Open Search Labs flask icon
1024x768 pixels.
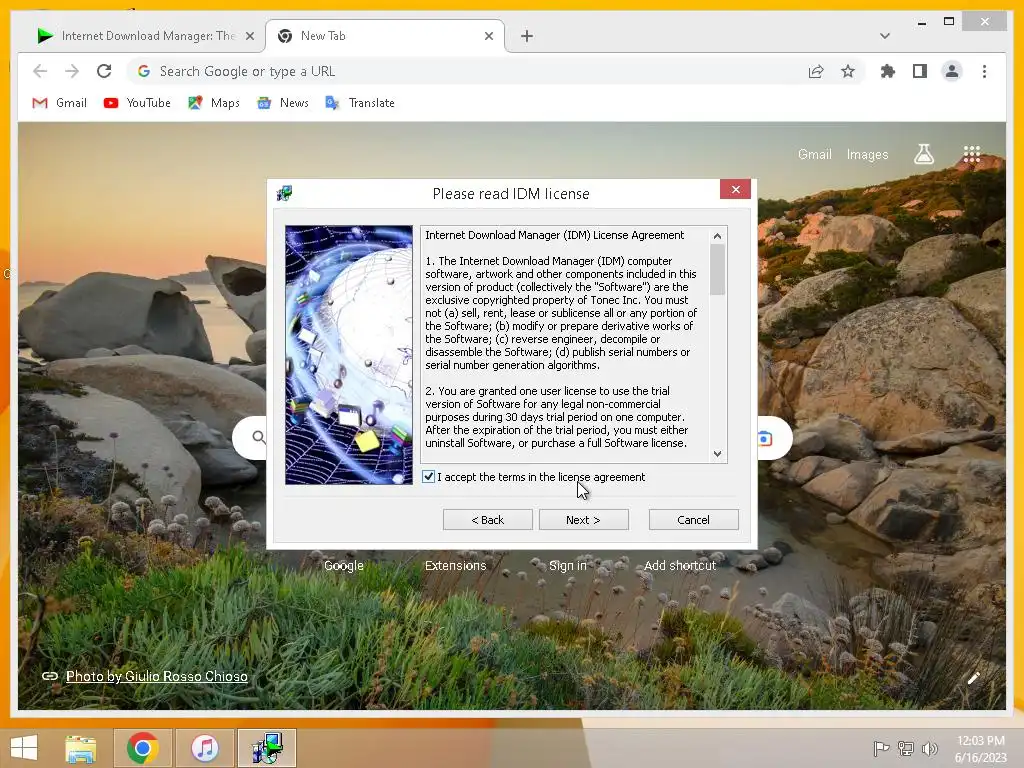click(923, 154)
